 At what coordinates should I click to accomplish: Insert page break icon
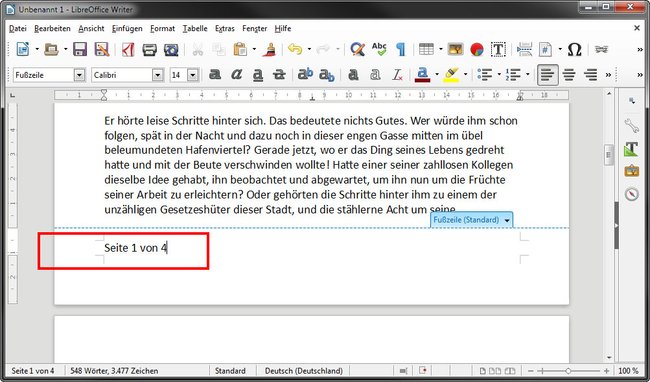pos(524,49)
